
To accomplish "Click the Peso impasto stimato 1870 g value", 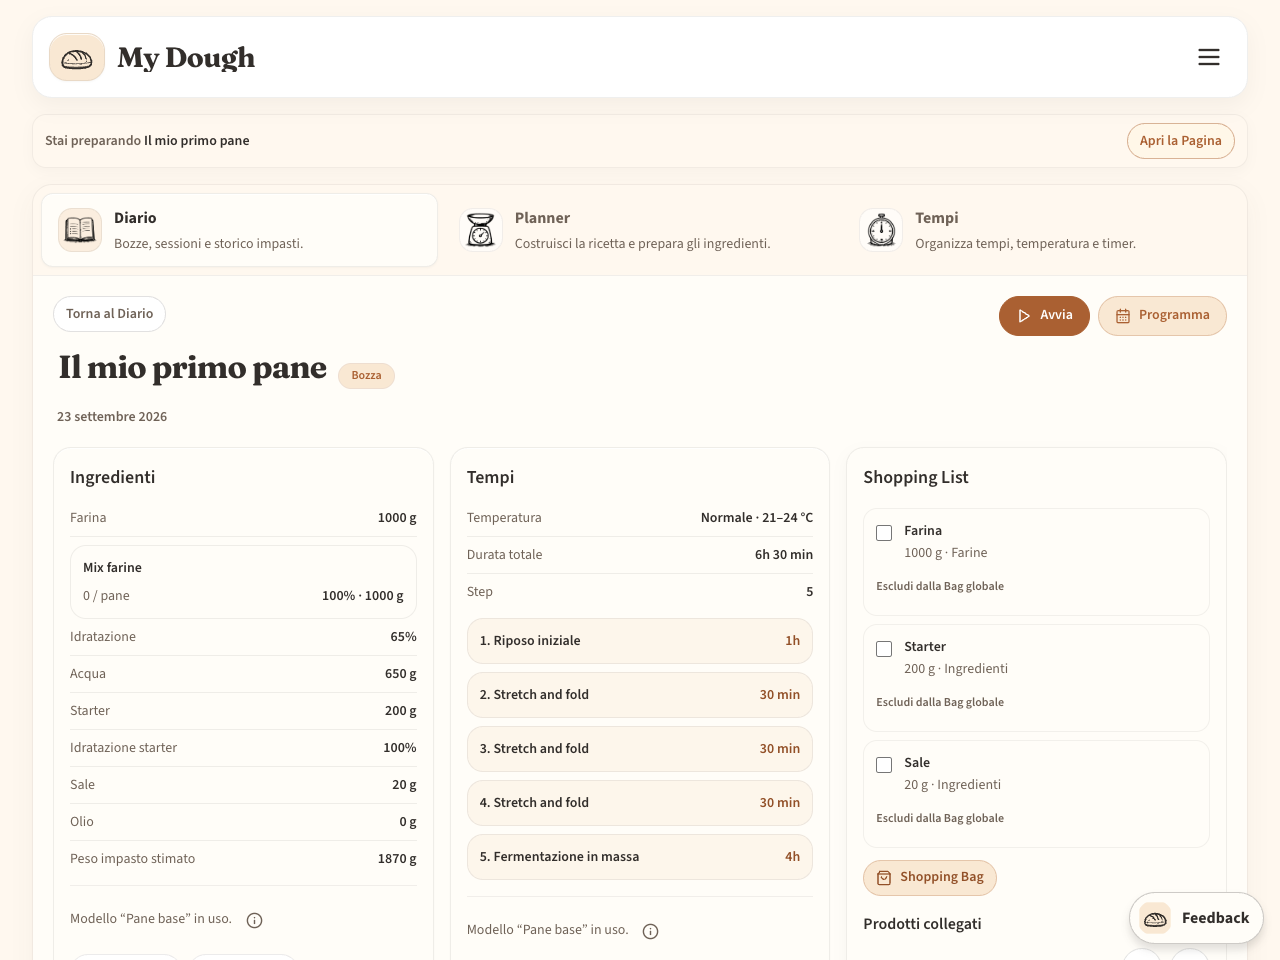I will tap(397, 859).
